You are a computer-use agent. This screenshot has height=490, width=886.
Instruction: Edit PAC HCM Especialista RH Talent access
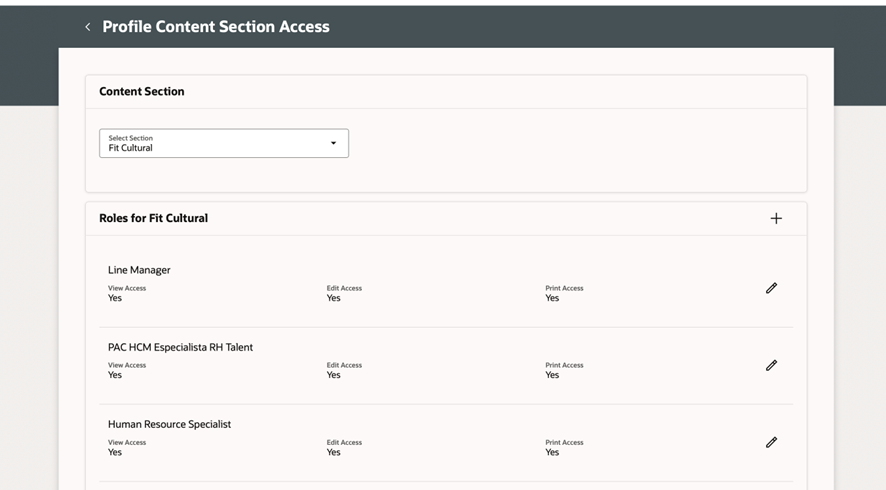tap(771, 365)
